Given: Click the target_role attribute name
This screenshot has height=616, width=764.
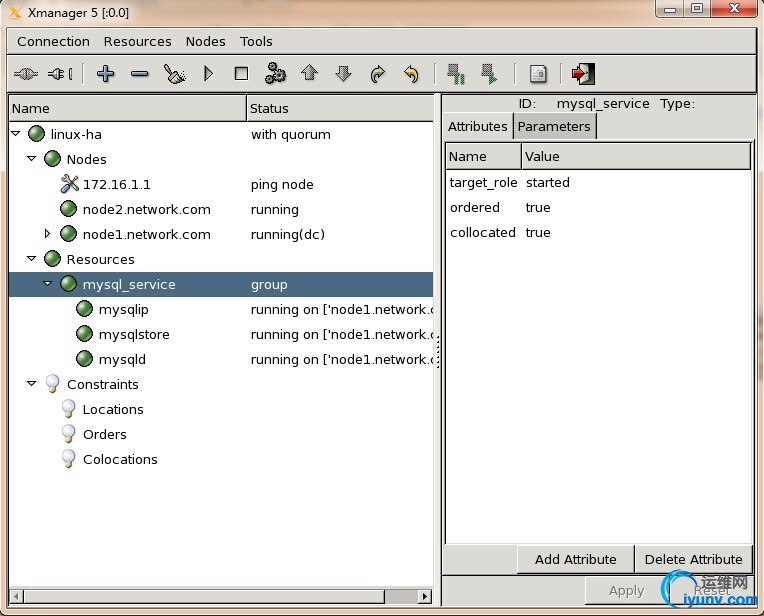Looking at the screenshot, I should pyautogui.click(x=483, y=183).
